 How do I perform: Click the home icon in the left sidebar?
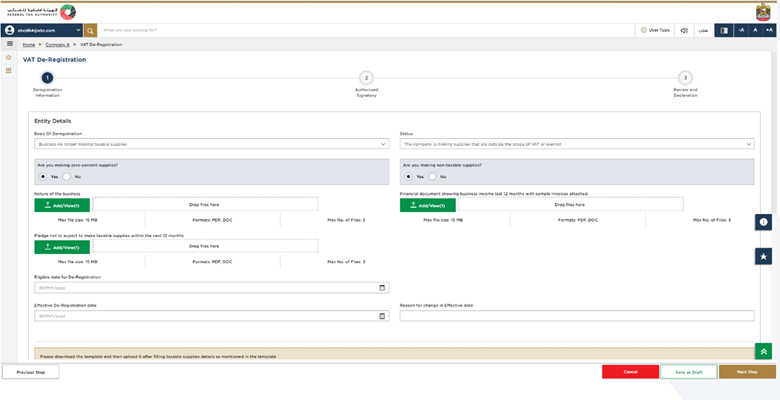(x=9, y=57)
